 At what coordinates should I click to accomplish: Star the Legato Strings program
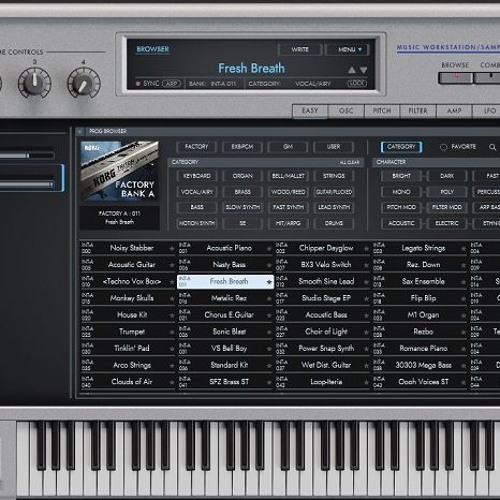point(463,248)
